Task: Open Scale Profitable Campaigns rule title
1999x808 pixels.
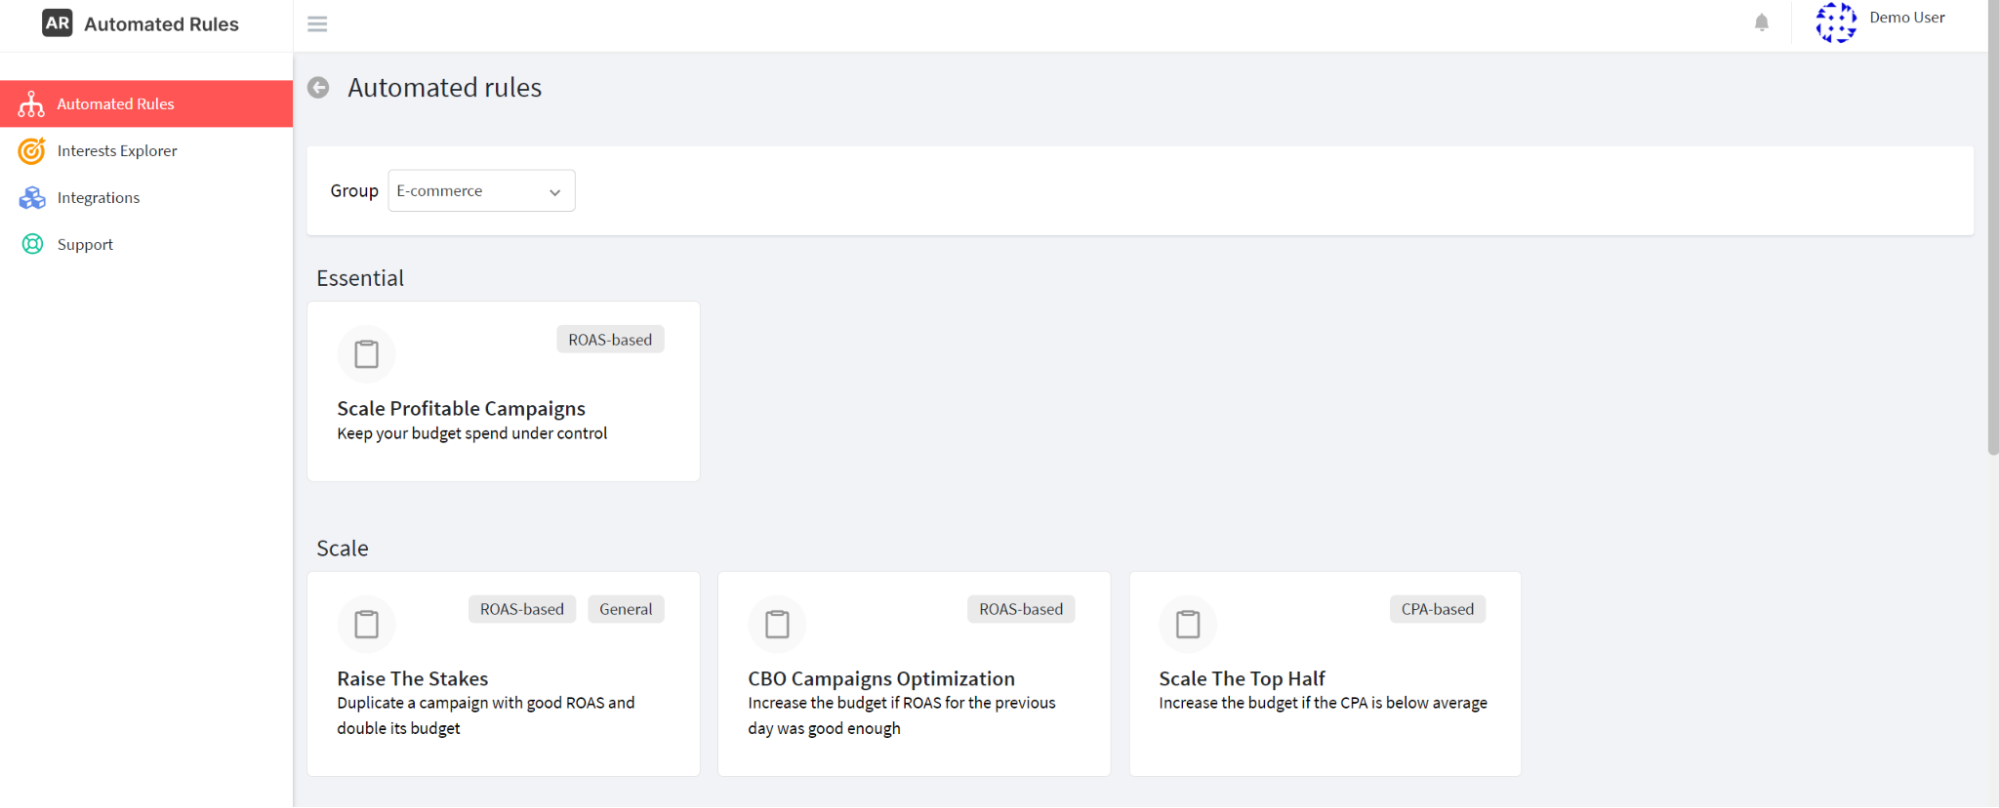Action: (x=461, y=408)
